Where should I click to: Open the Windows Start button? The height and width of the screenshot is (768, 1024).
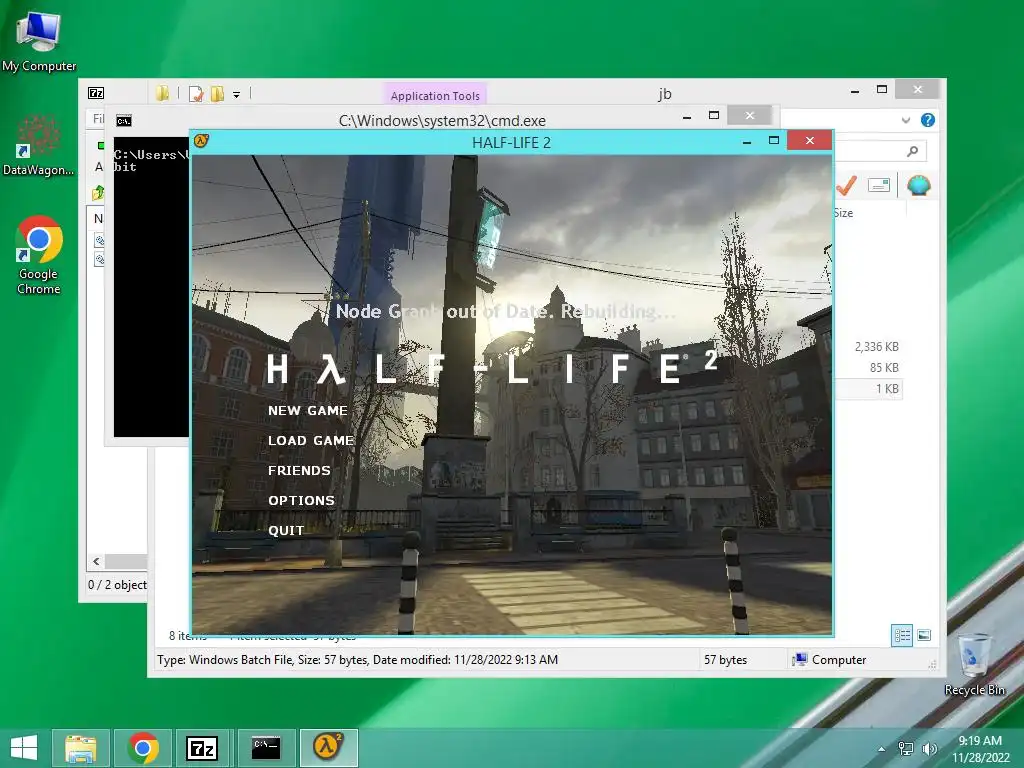pos(24,748)
